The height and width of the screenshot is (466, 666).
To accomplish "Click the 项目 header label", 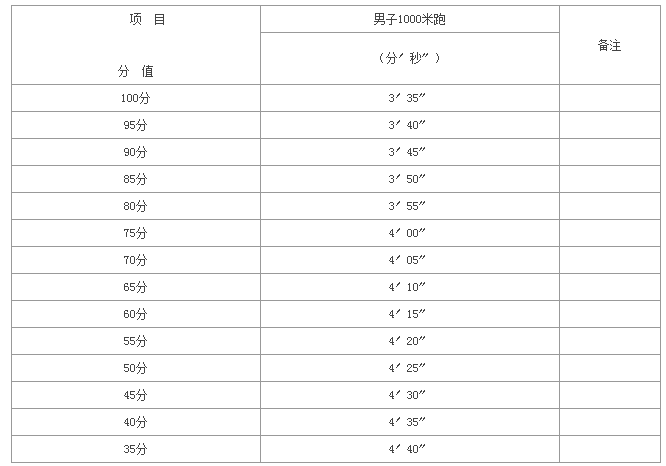I will click(147, 19).
